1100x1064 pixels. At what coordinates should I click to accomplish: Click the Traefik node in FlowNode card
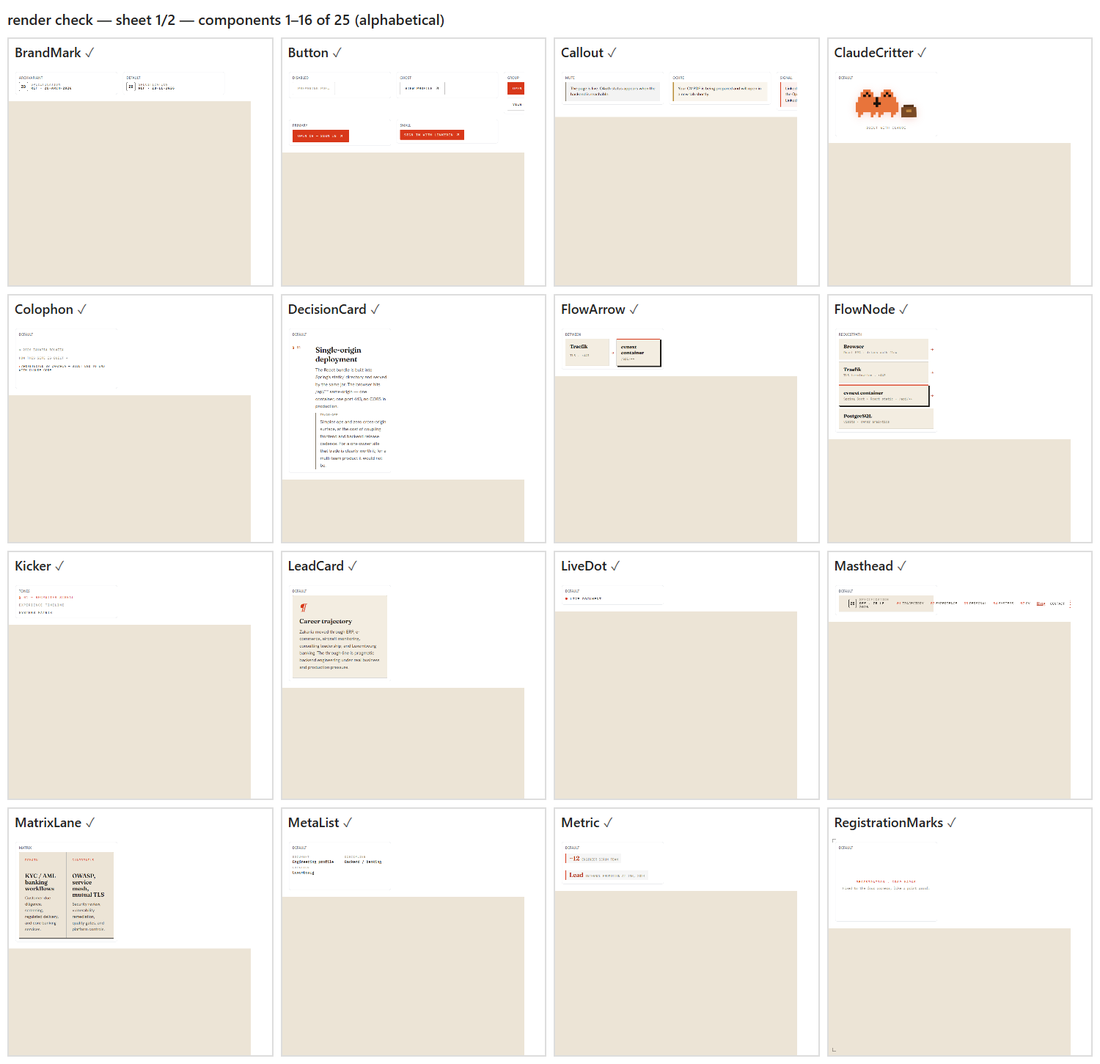click(883, 372)
